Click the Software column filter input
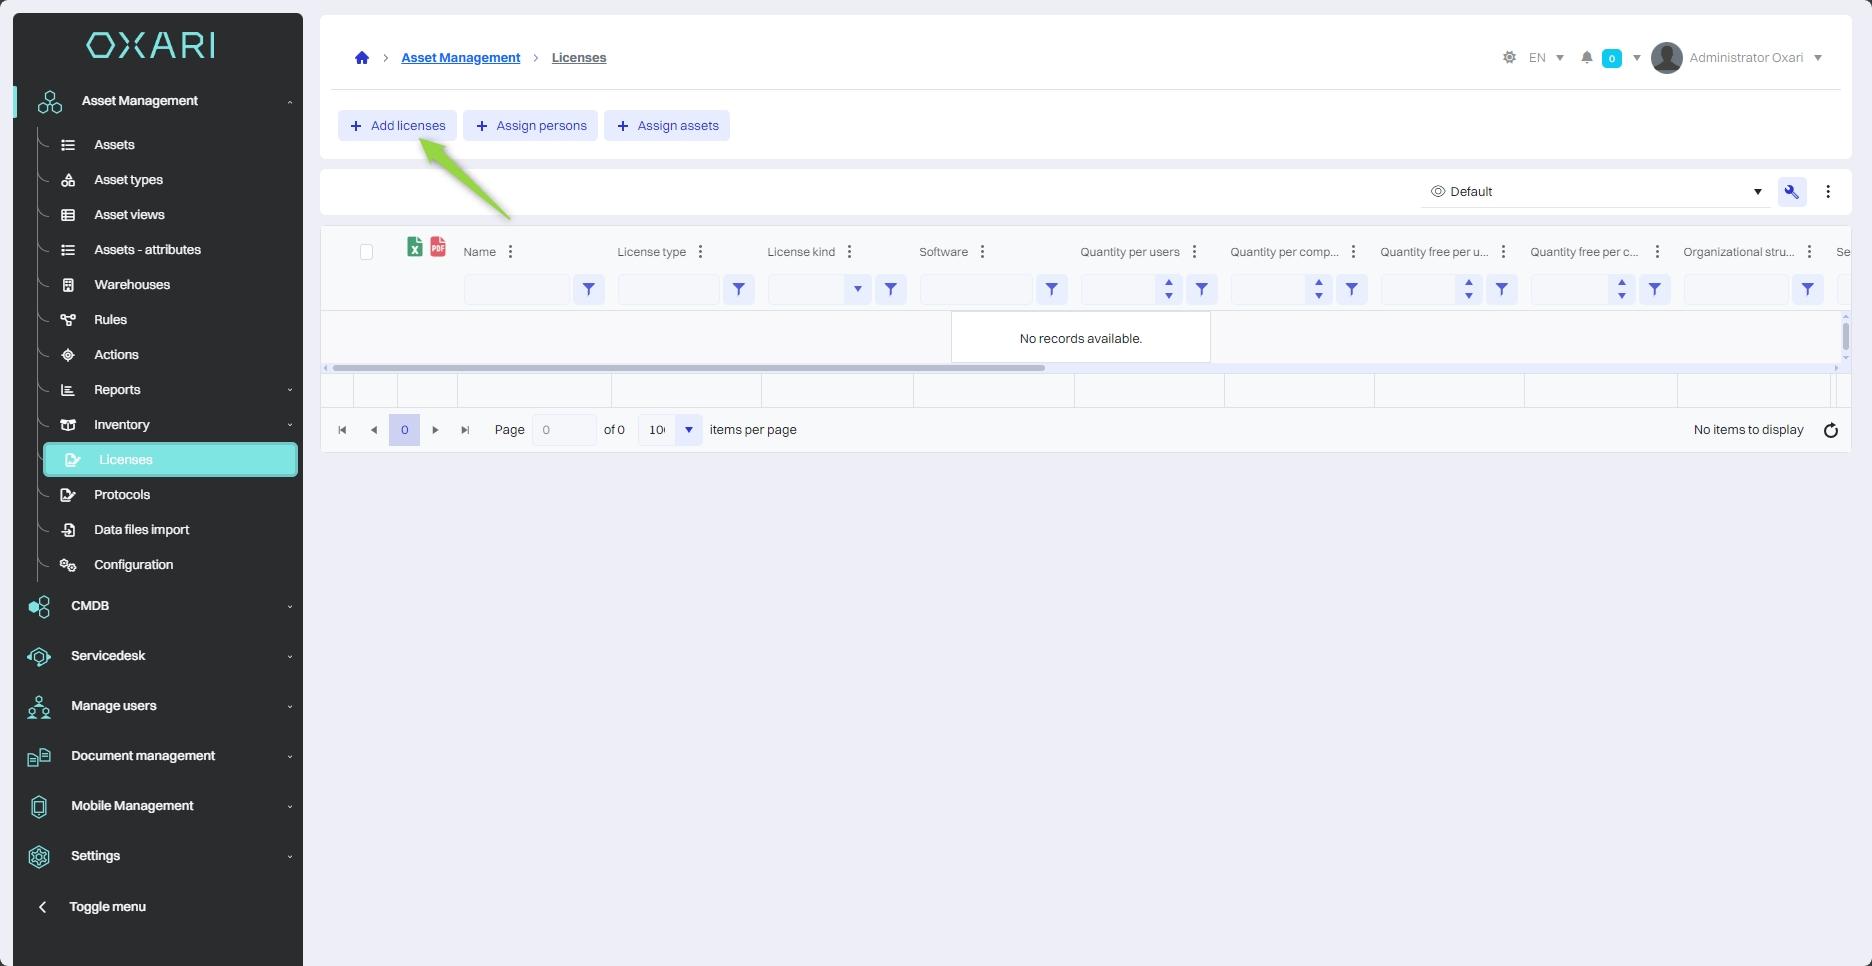Viewport: 1872px width, 966px height. pyautogui.click(x=975, y=290)
